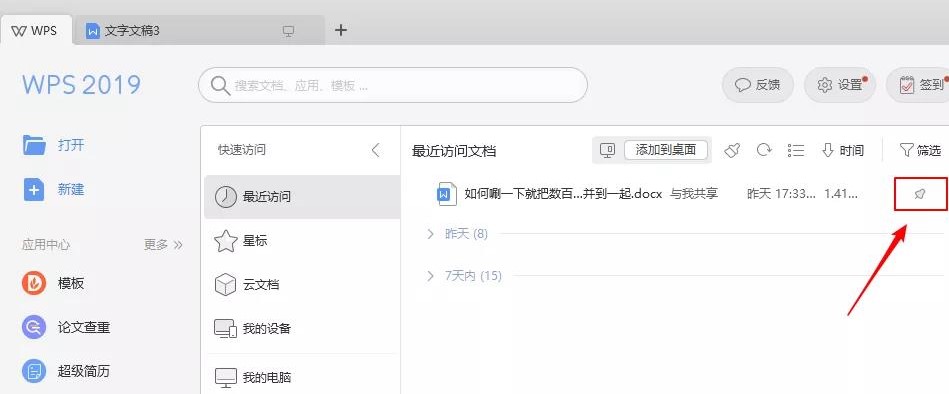Image resolution: width=949 pixels, height=394 pixels.
Task: Select 最近访问 in quick access
Action: [302, 197]
